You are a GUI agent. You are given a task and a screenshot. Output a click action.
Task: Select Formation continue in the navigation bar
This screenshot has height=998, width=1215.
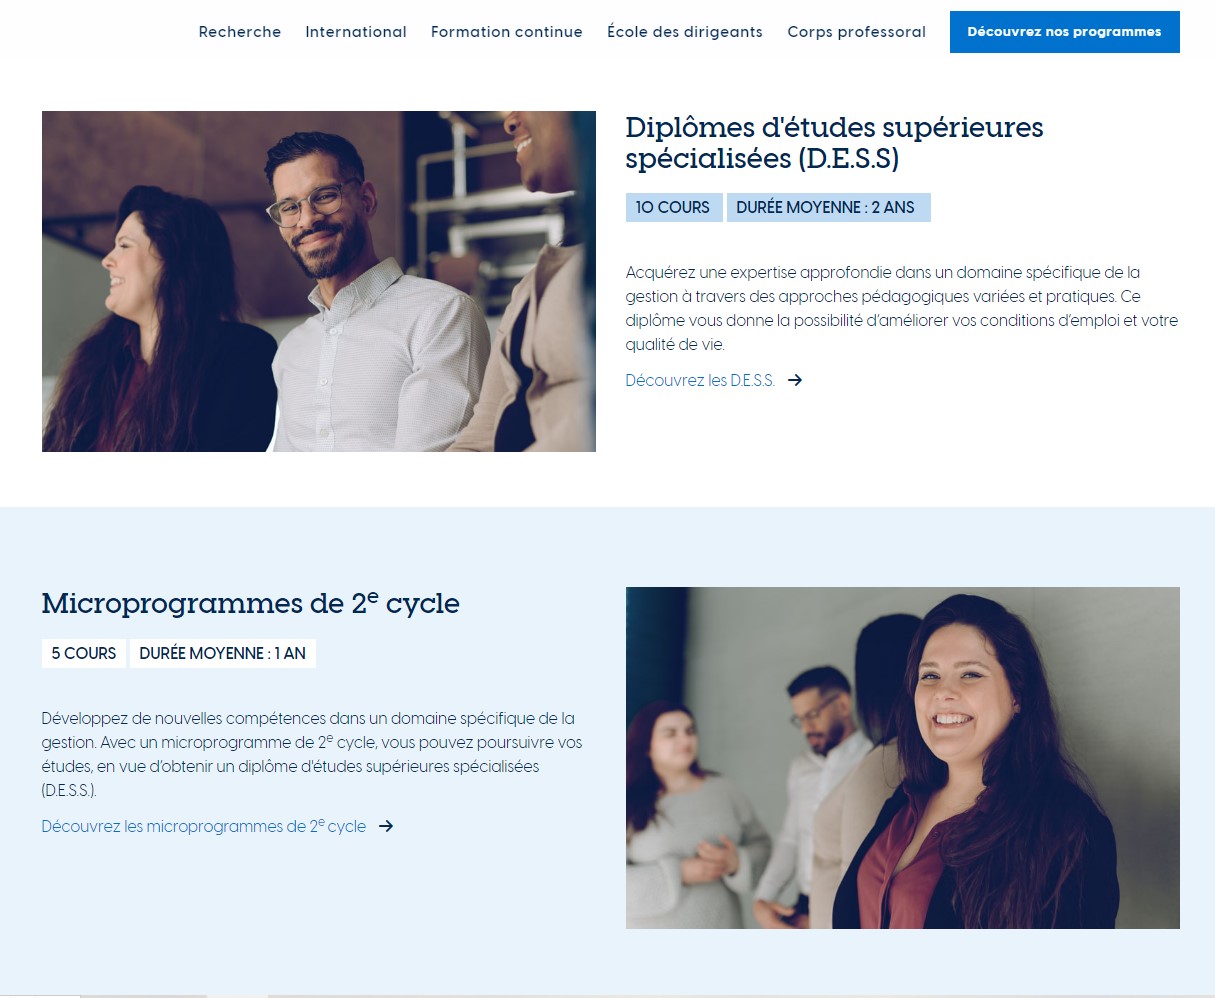[507, 32]
